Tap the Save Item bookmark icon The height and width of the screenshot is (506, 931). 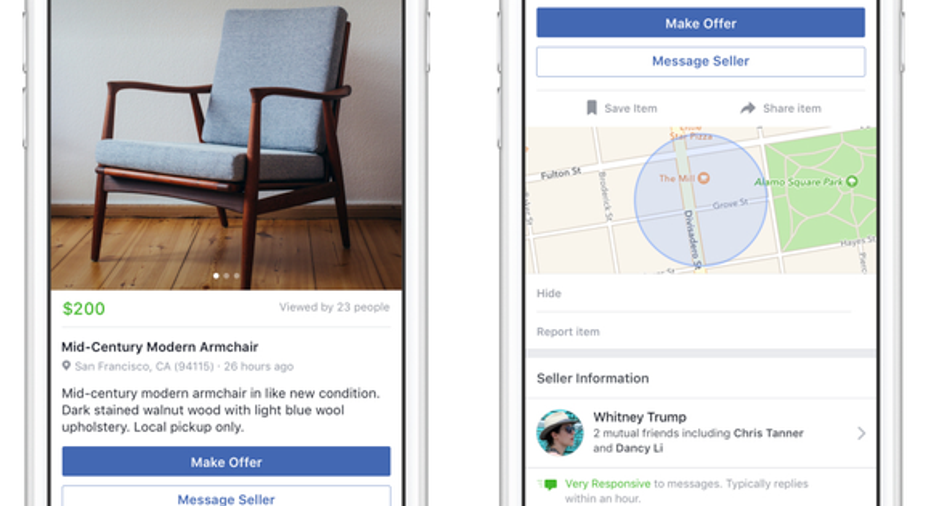(591, 107)
